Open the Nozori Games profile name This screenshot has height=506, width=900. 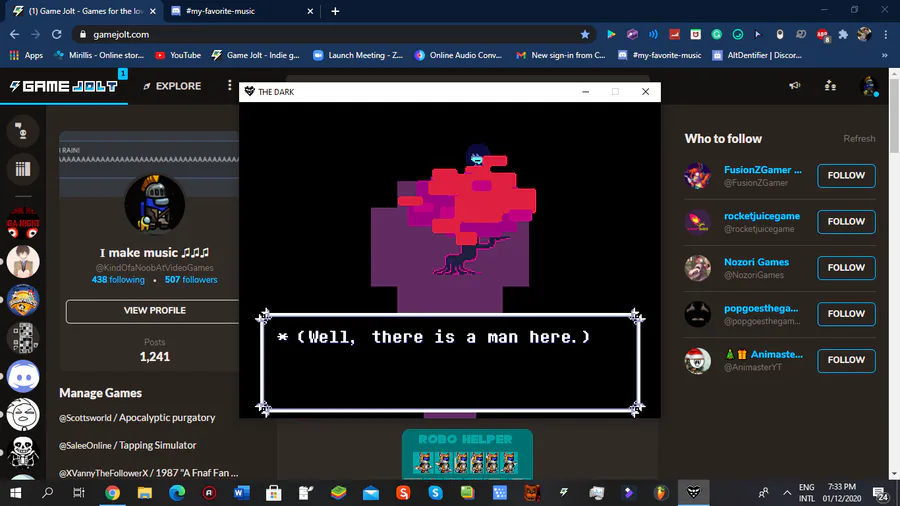pos(756,262)
